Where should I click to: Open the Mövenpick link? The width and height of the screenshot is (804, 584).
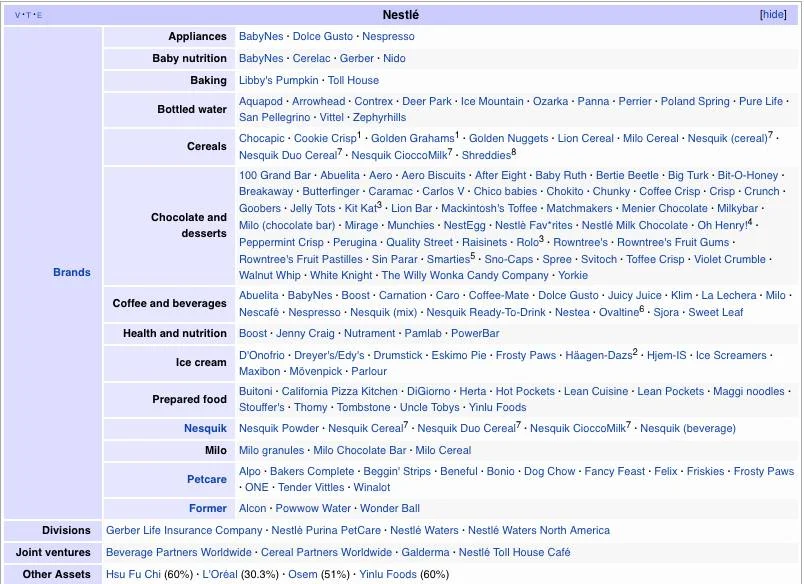(x=316, y=371)
